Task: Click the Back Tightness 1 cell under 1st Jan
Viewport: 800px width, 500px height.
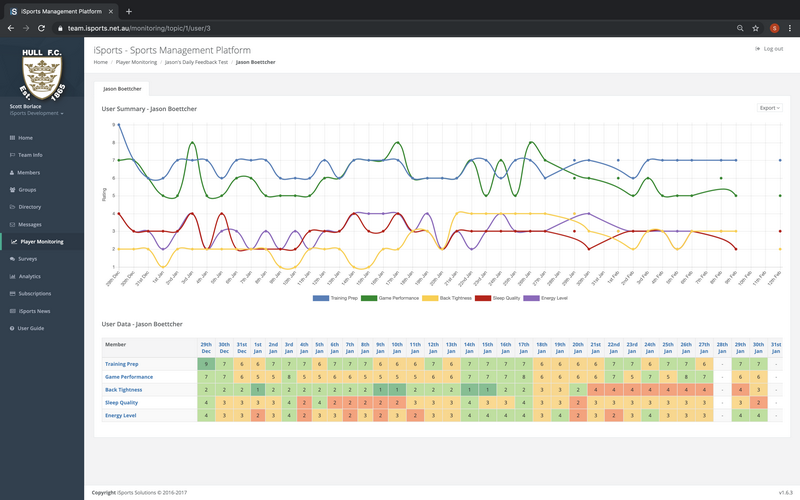Action: [258, 390]
